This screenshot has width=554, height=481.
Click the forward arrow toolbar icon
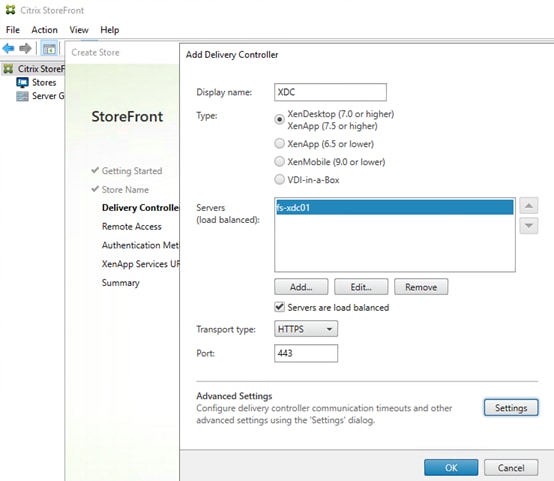coord(25,48)
